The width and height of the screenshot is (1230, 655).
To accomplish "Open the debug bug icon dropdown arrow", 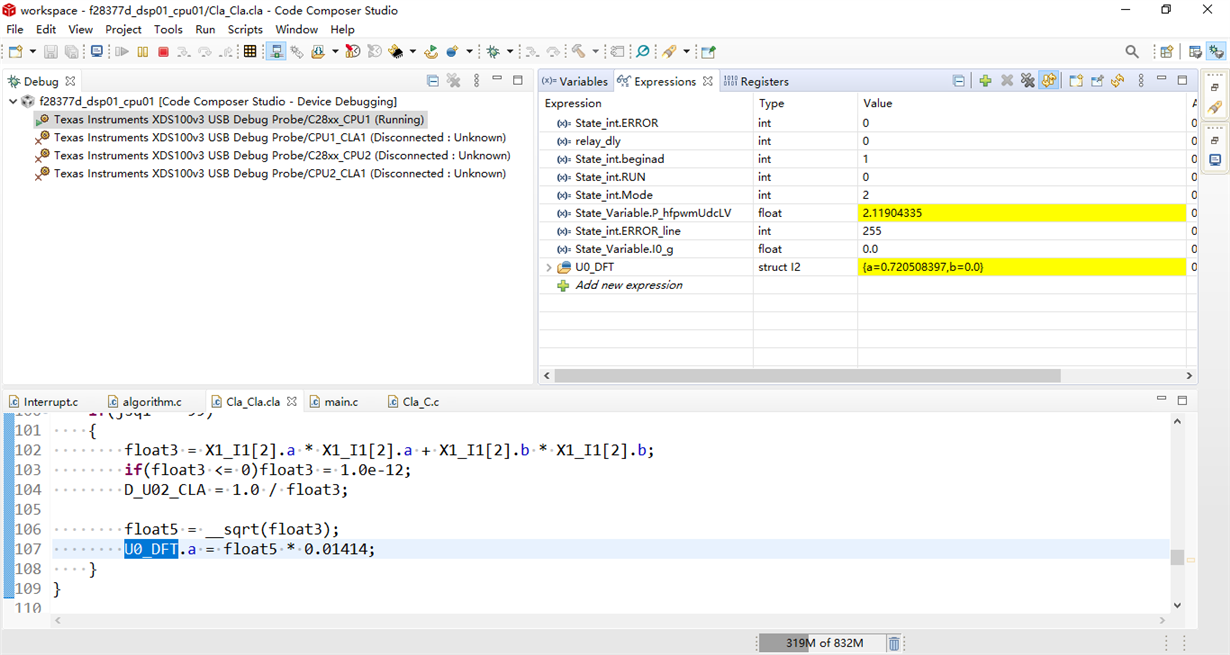I will coord(510,52).
